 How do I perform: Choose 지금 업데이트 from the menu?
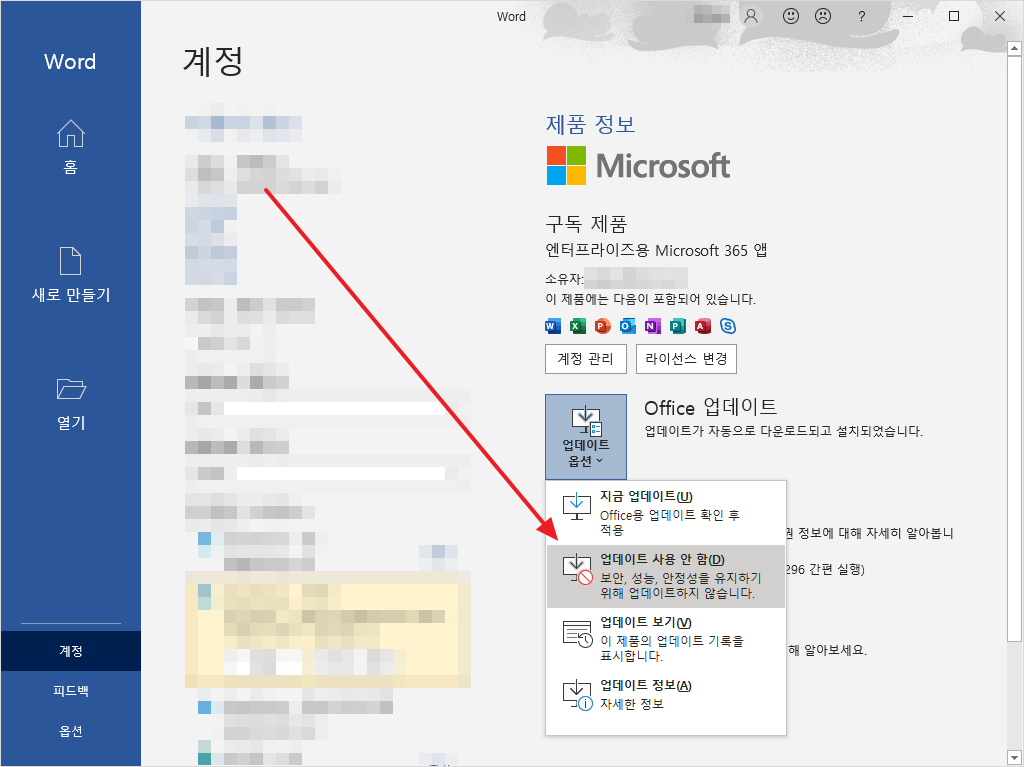(x=665, y=513)
